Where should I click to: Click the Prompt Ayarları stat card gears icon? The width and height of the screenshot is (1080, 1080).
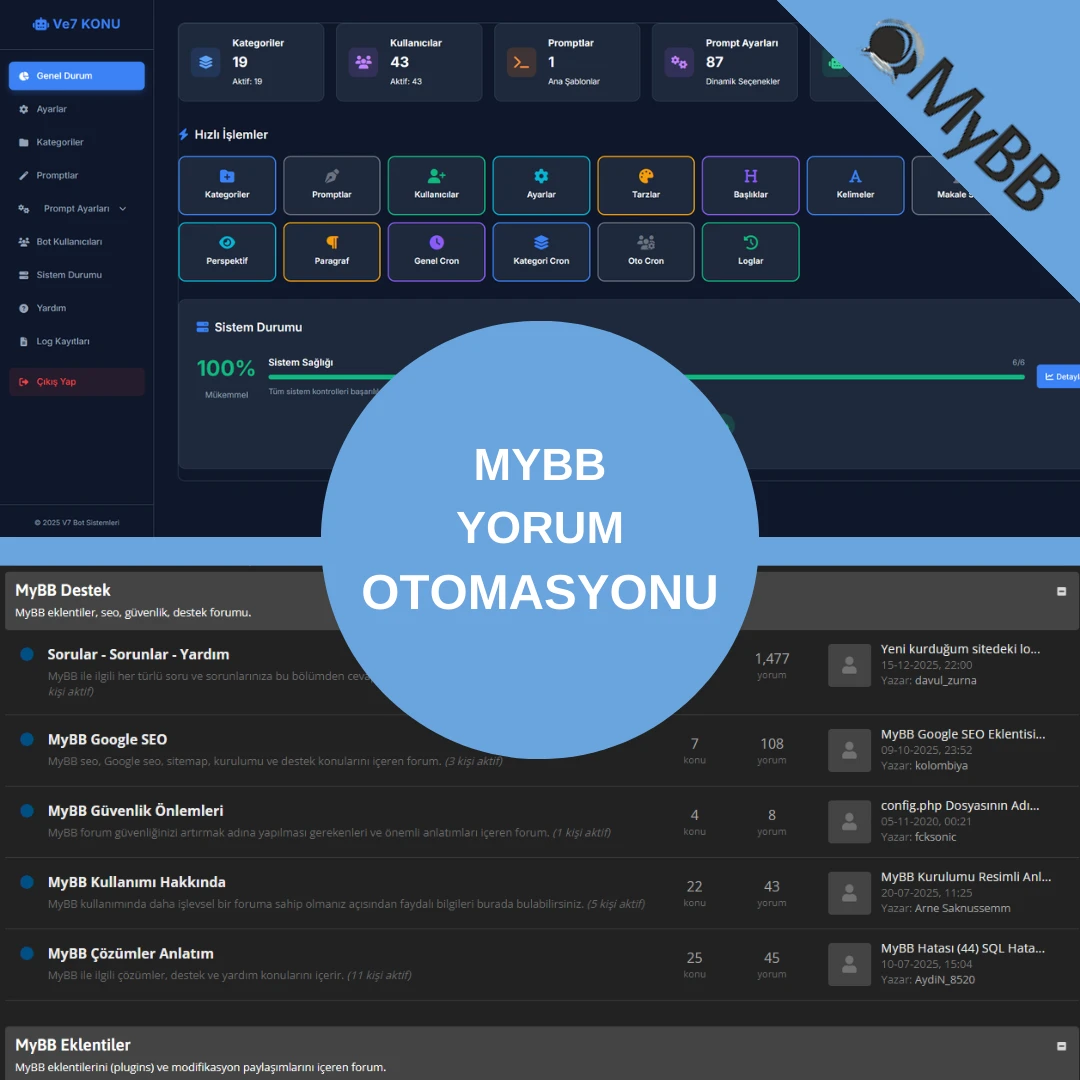tap(679, 62)
